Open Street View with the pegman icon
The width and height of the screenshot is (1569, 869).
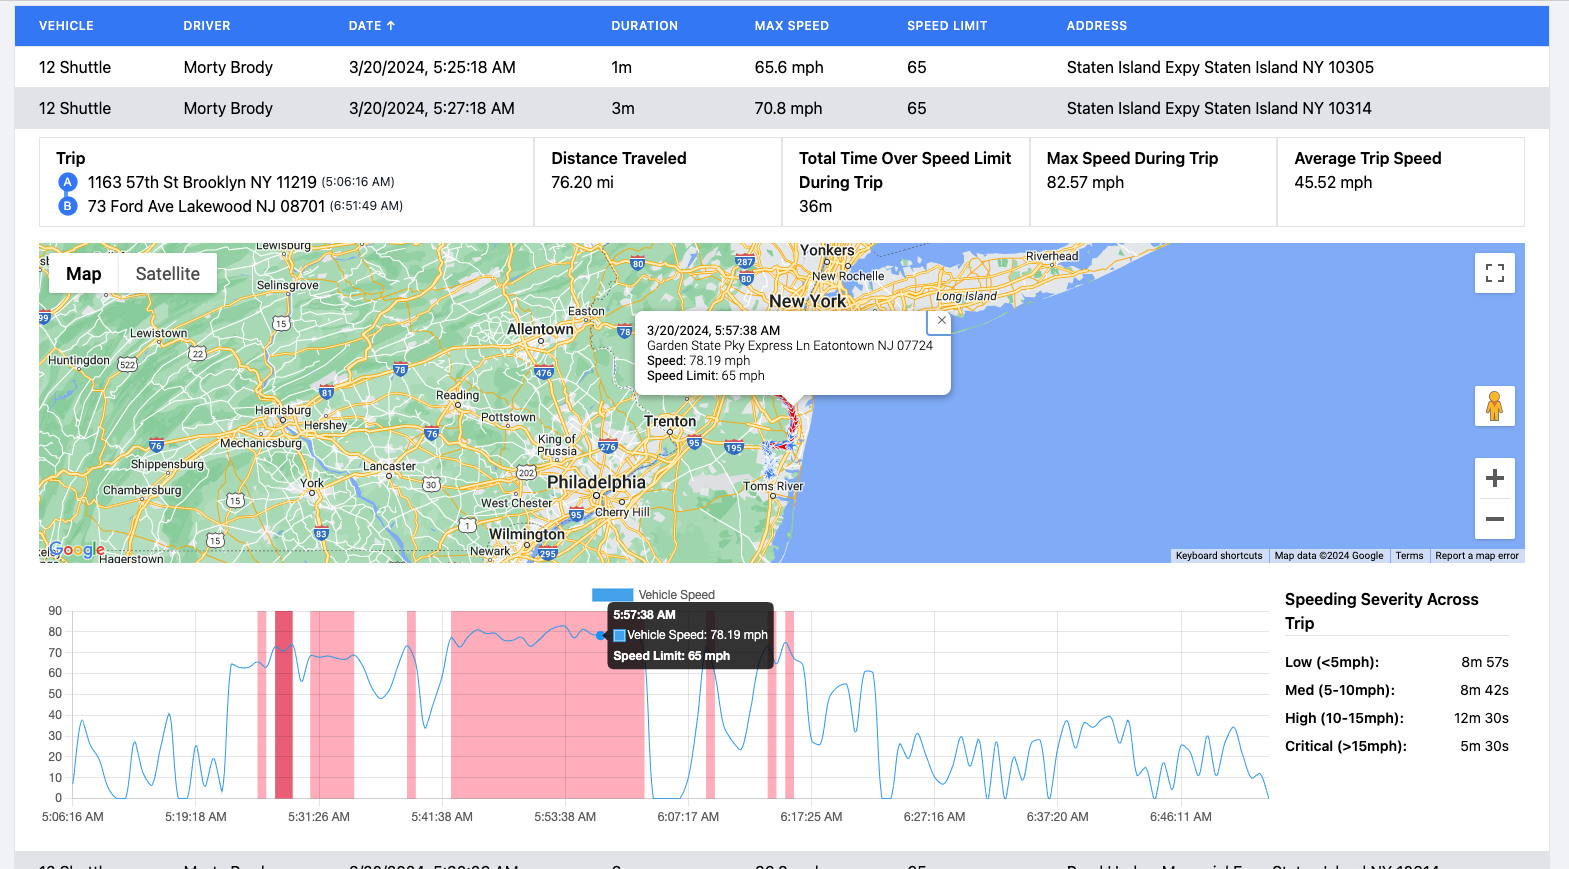[1494, 406]
